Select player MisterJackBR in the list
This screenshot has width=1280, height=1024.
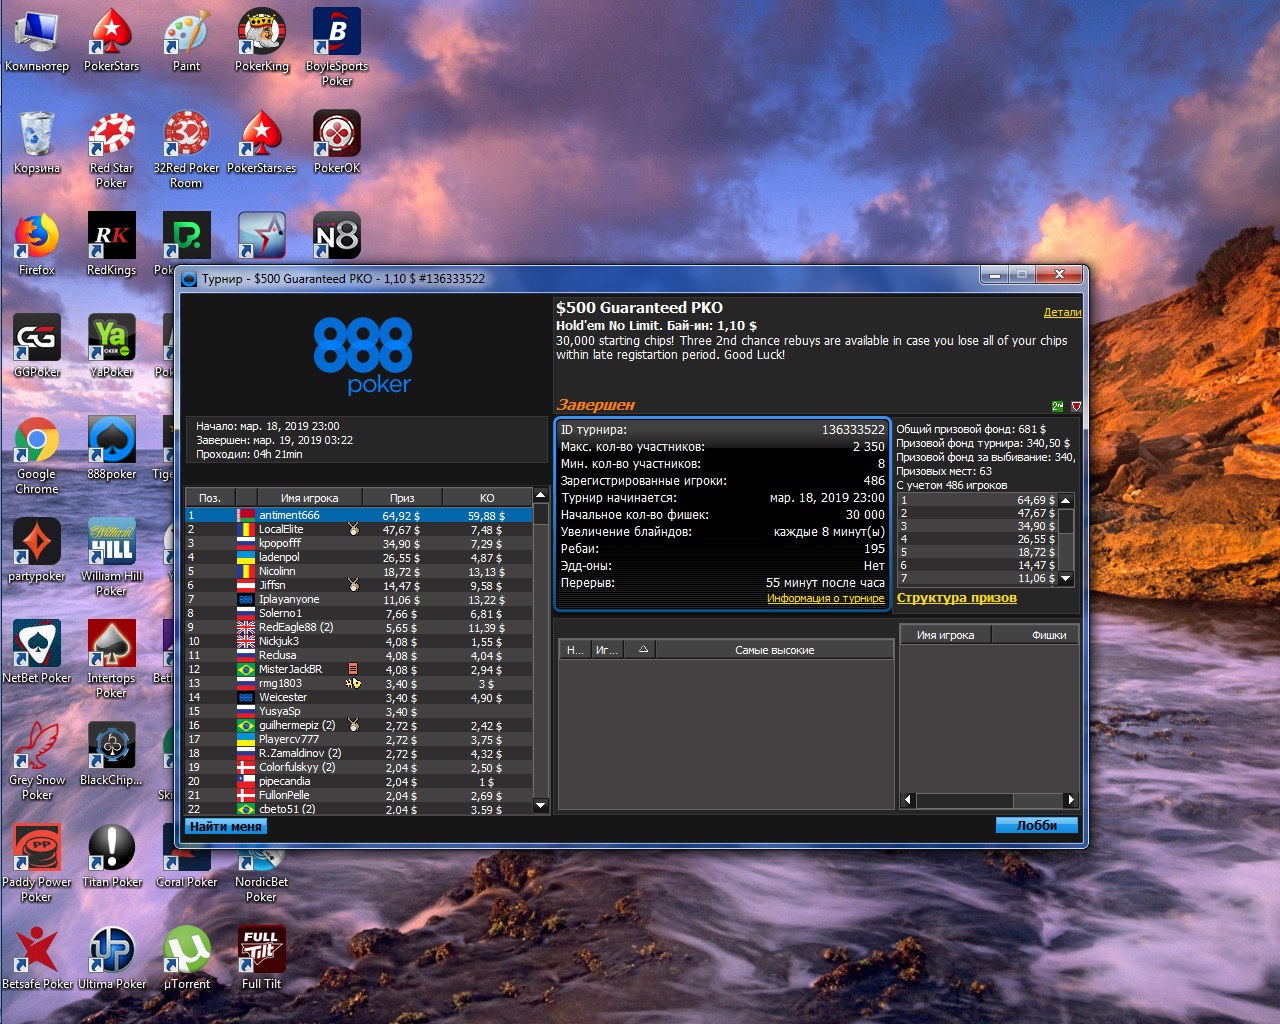[359, 669]
